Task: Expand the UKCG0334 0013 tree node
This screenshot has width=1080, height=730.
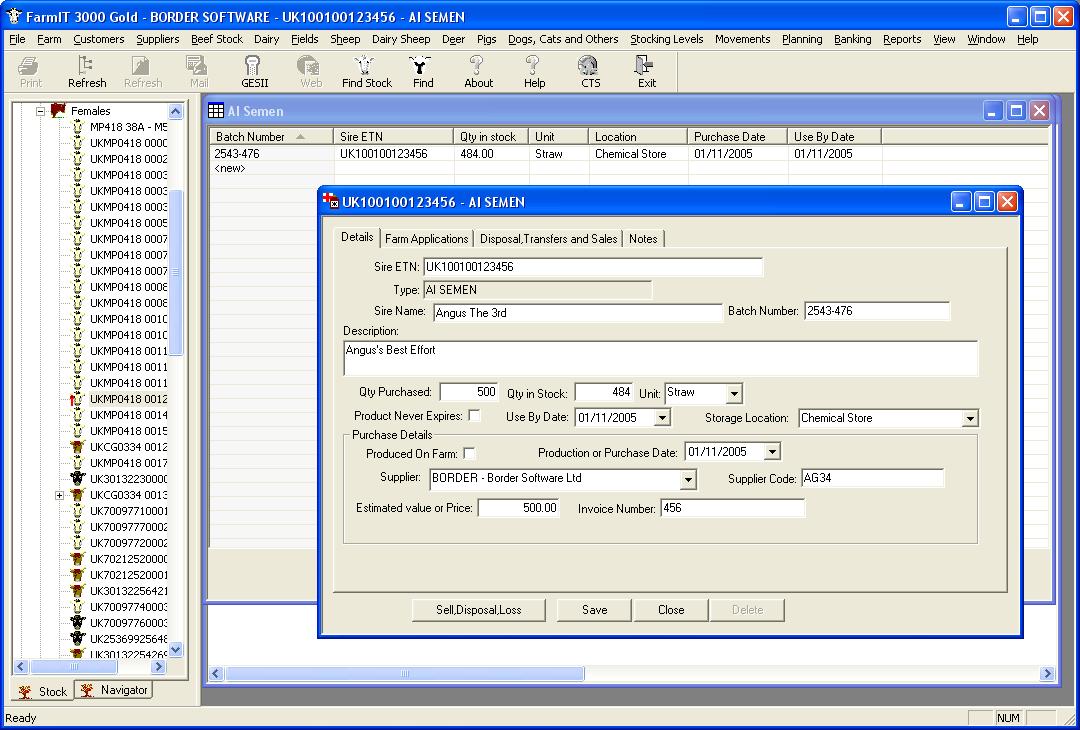Action: [59, 495]
